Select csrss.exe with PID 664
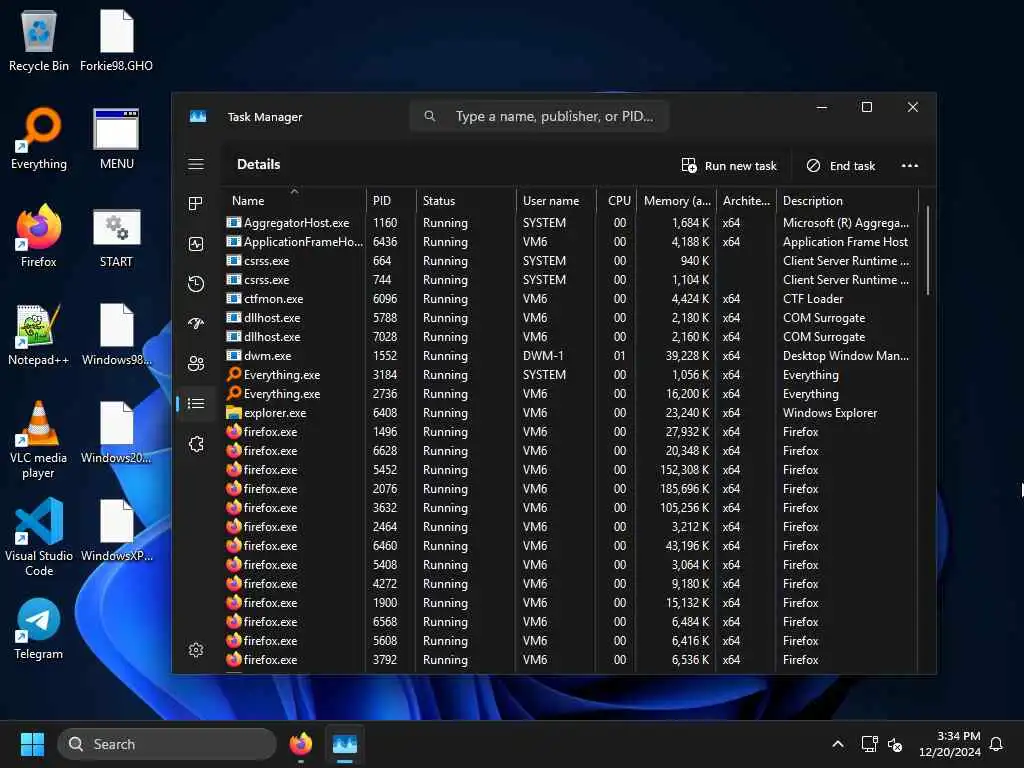1024x768 pixels. pos(571,261)
